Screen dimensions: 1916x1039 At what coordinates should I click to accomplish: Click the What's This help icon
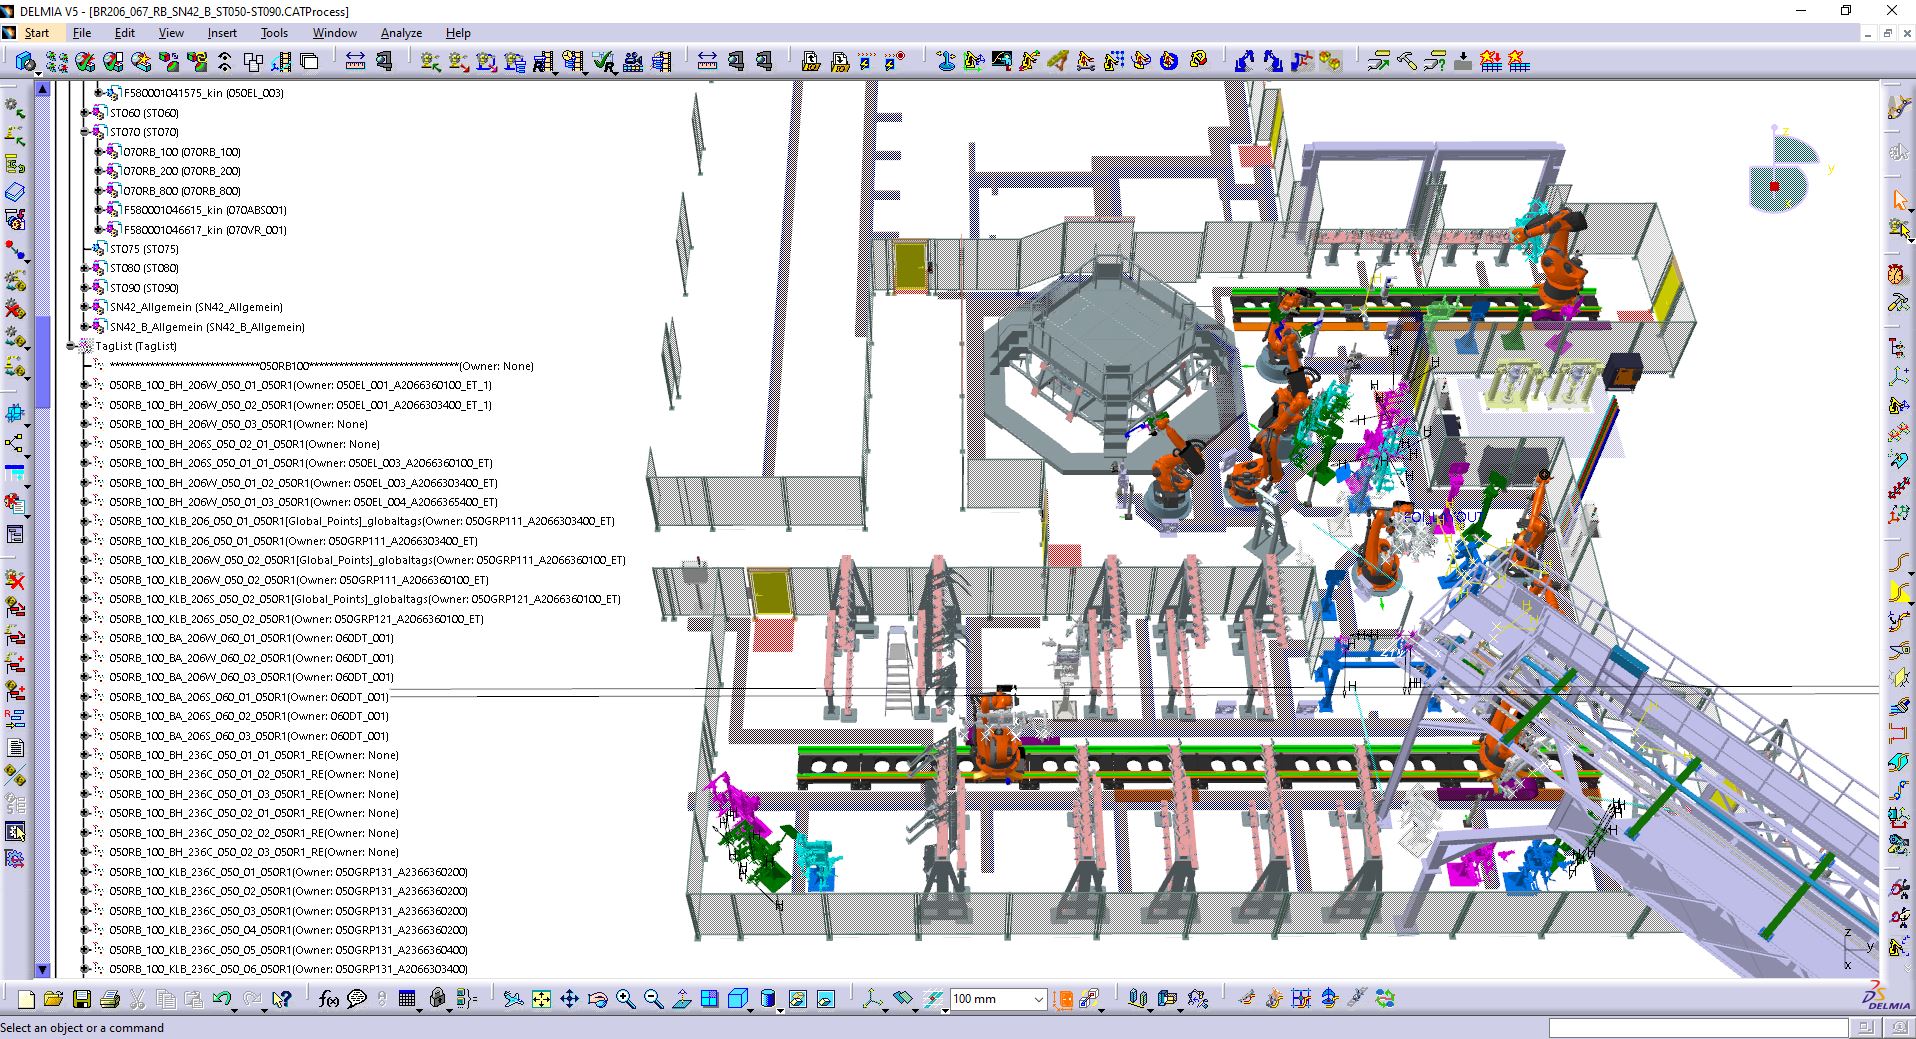(281, 998)
